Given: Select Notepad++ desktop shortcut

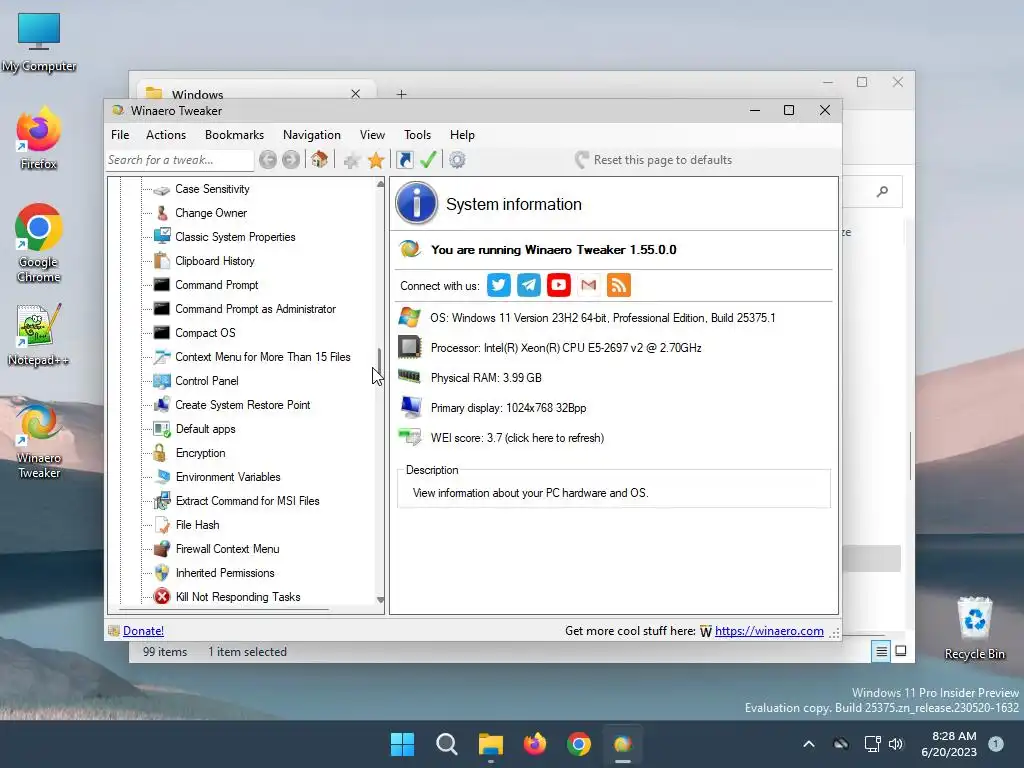Looking at the screenshot, I should [x=38, y=336].
